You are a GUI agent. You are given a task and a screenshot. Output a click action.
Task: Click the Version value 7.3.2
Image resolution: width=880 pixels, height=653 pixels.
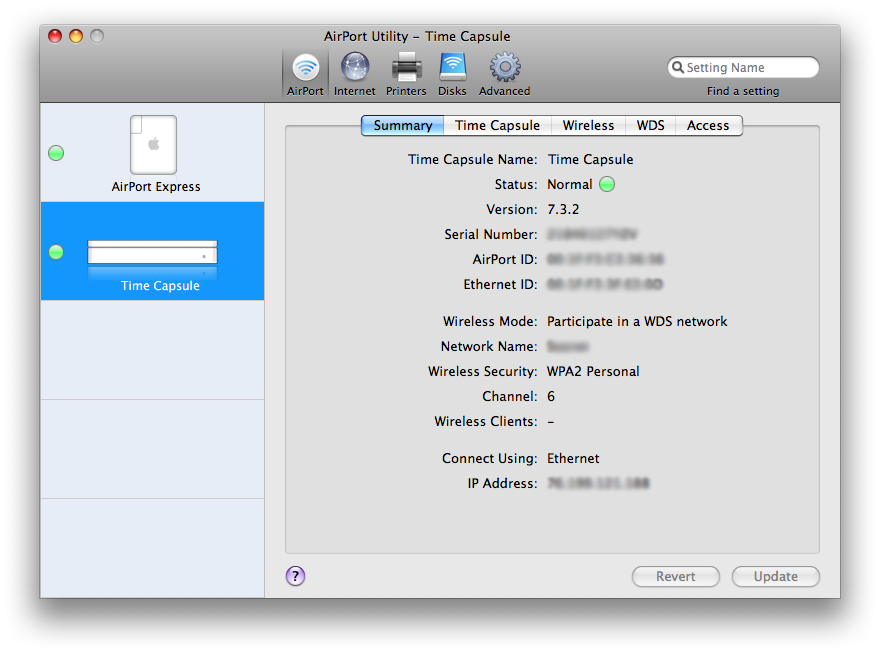click(x=563, y=209)
